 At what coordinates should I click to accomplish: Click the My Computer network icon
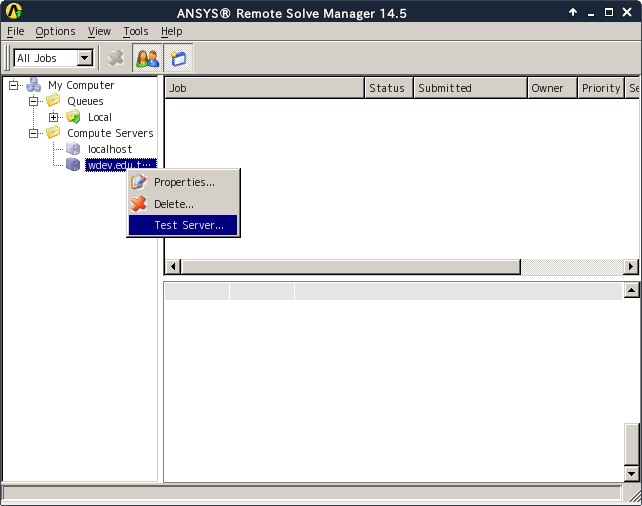(34, 85)
